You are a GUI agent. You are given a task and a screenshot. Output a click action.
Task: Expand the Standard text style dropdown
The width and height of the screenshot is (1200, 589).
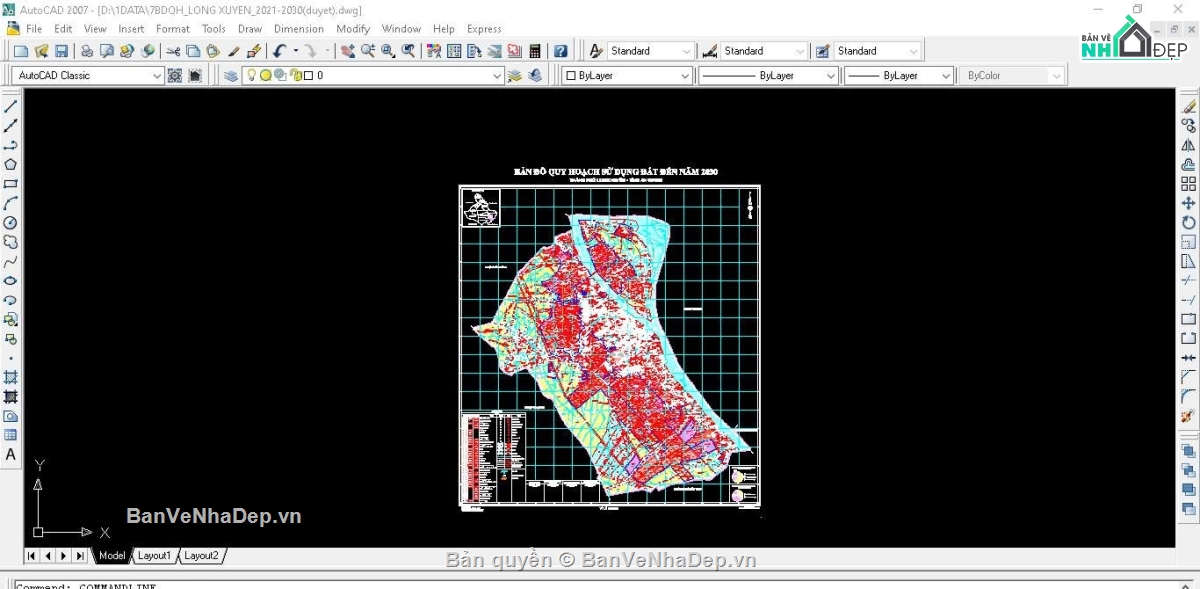[x=685, y=51]
